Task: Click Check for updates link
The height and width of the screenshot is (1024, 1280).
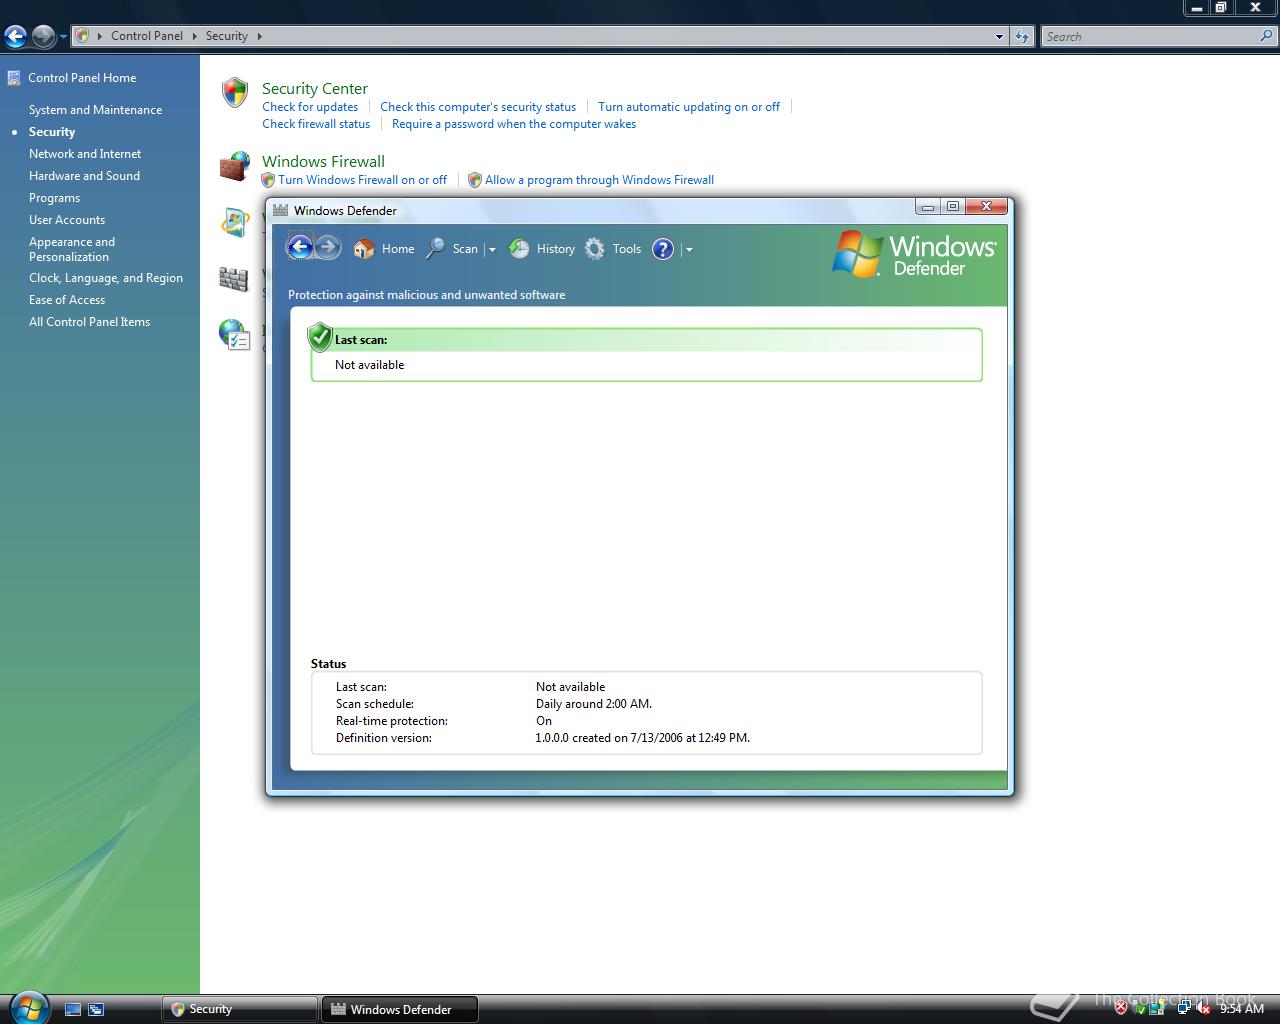Action: (310, 107)
